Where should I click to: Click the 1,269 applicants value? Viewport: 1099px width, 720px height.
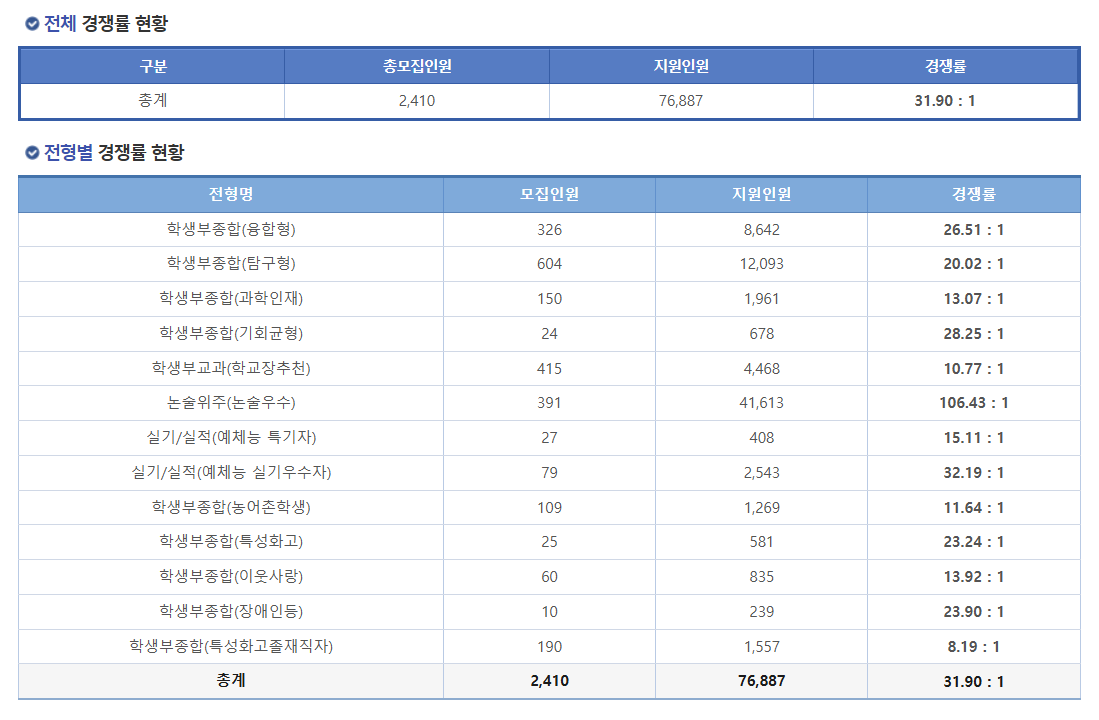pyautogui.click(x=762, y=508)
